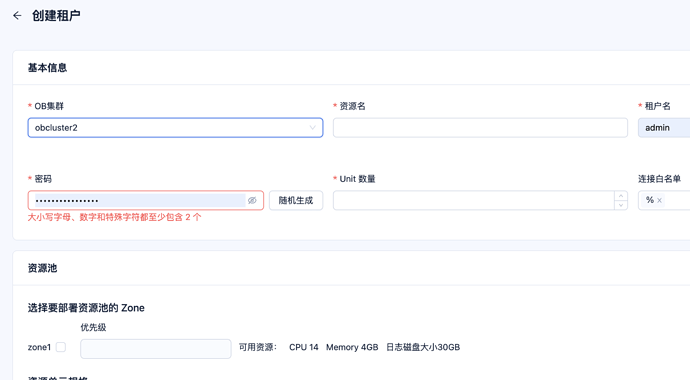Toggle password visibility eye icon
Image resolution: width=690 pixels, height=380 pixels.
tap(252, 201)
